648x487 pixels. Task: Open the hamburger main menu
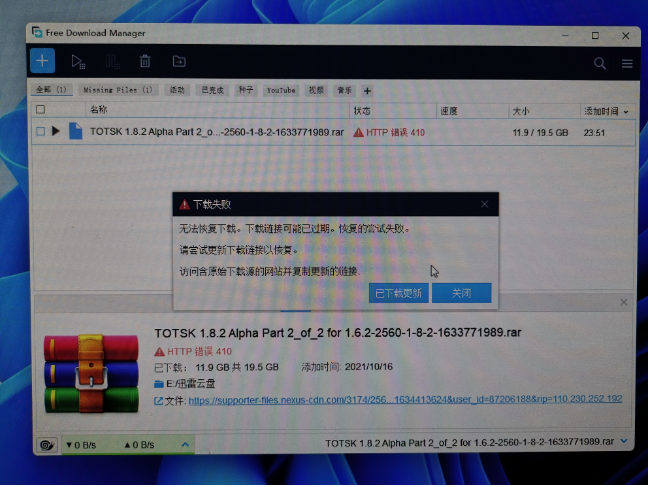(x=627, y=63)
